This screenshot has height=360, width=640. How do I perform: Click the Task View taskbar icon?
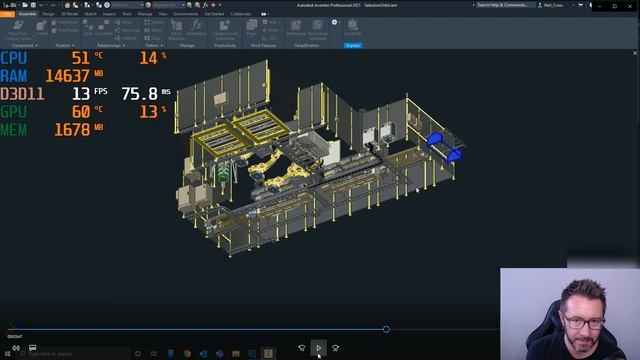point(153,353)
